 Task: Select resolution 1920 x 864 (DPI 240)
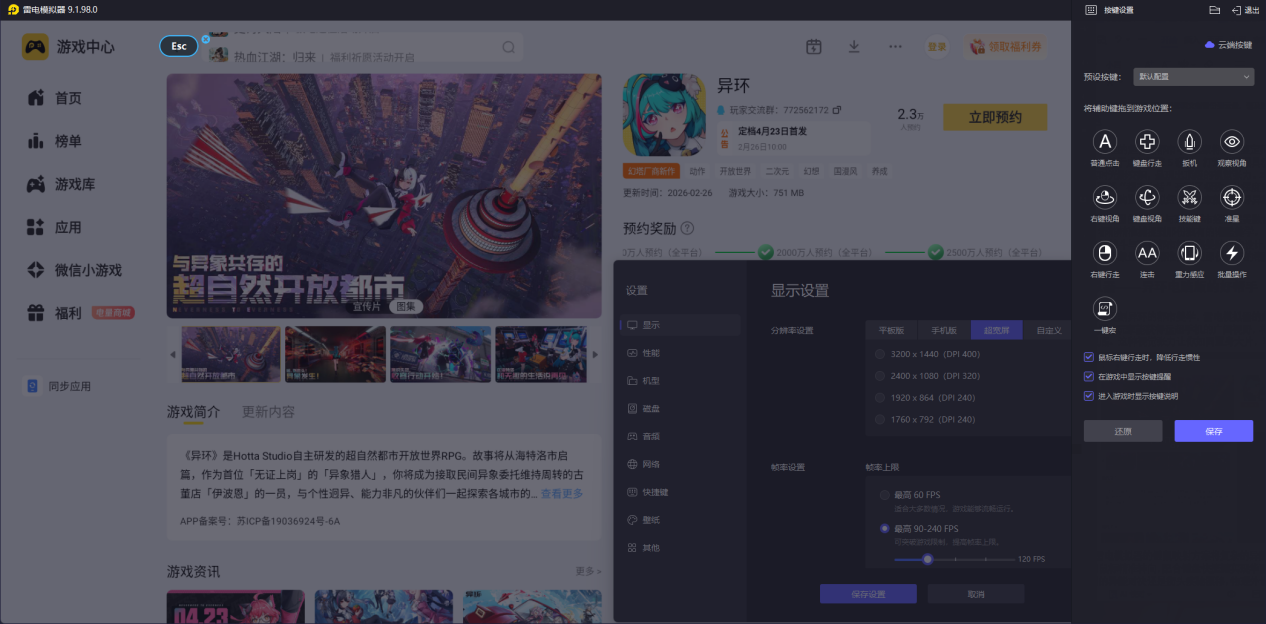click(x=880, y=398)
